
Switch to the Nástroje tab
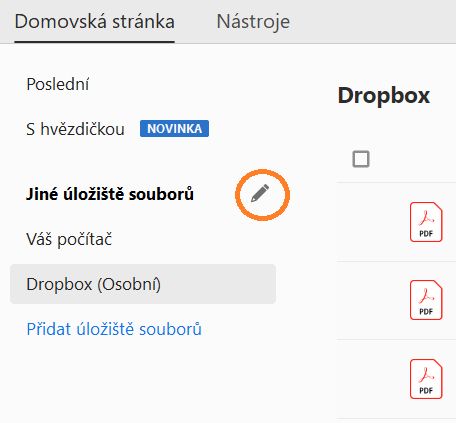[x=253, y=22]
